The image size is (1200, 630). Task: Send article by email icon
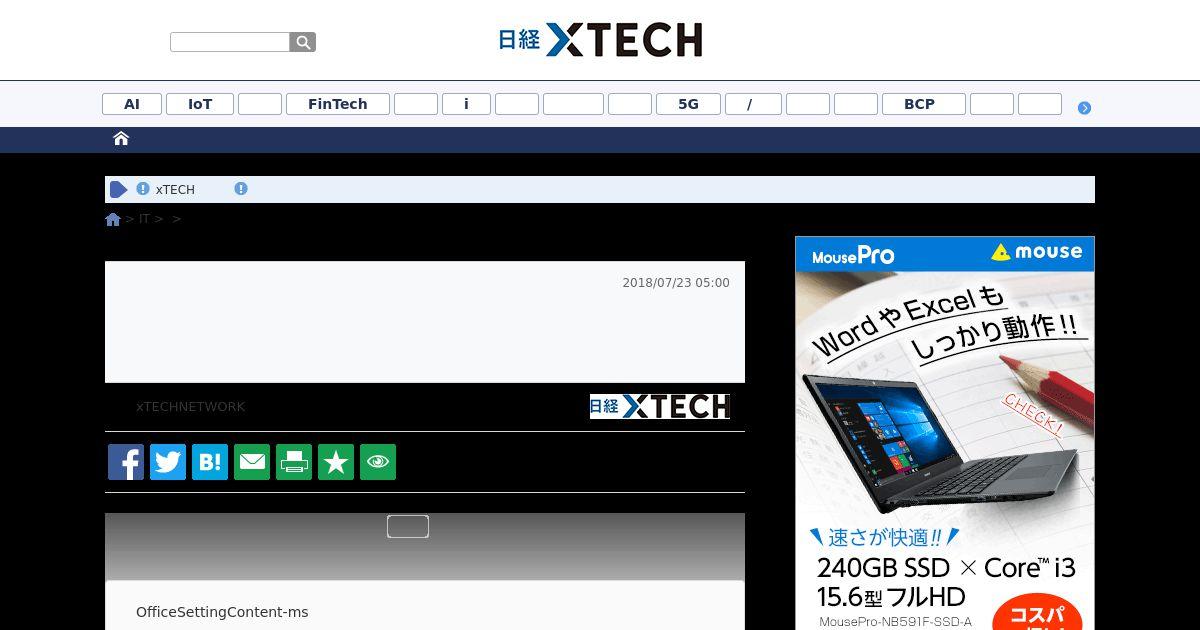point(252,462)
